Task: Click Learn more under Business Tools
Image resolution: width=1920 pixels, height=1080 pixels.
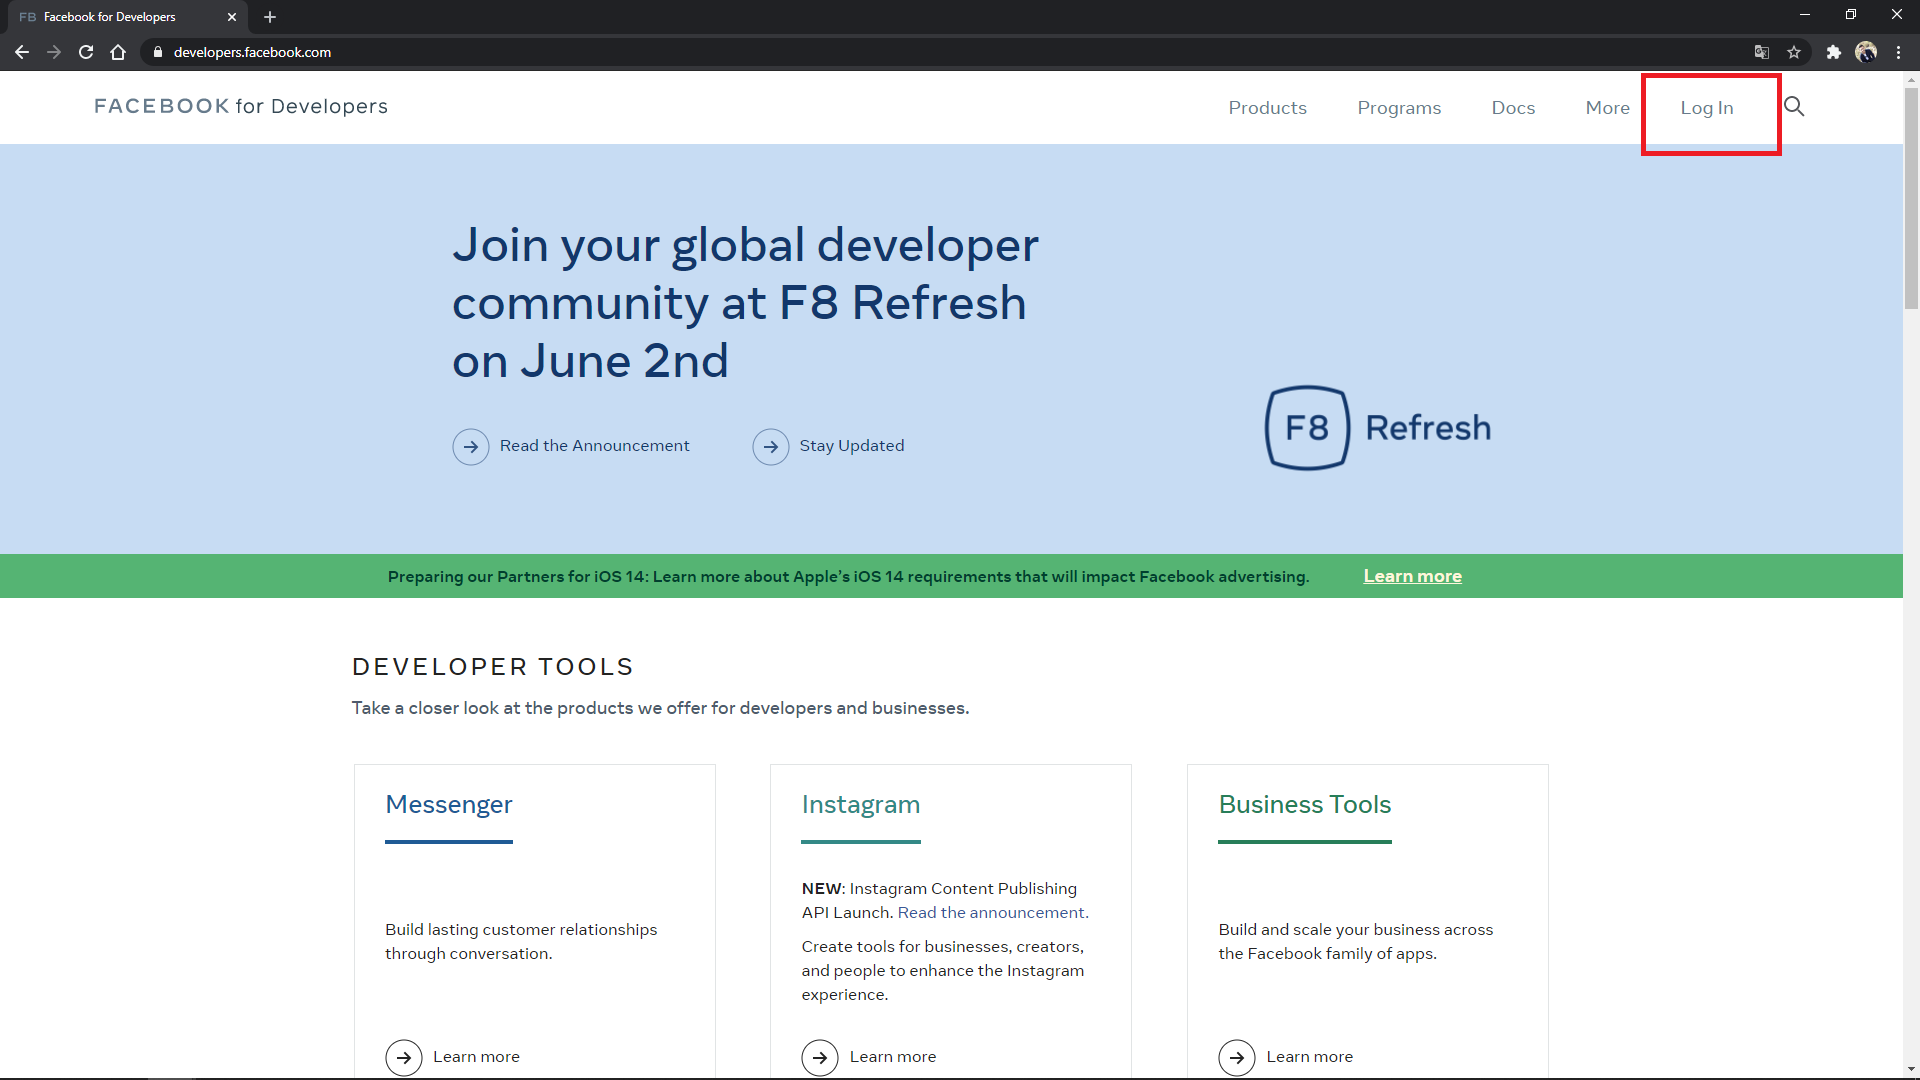Action: coord(1309,1057)
